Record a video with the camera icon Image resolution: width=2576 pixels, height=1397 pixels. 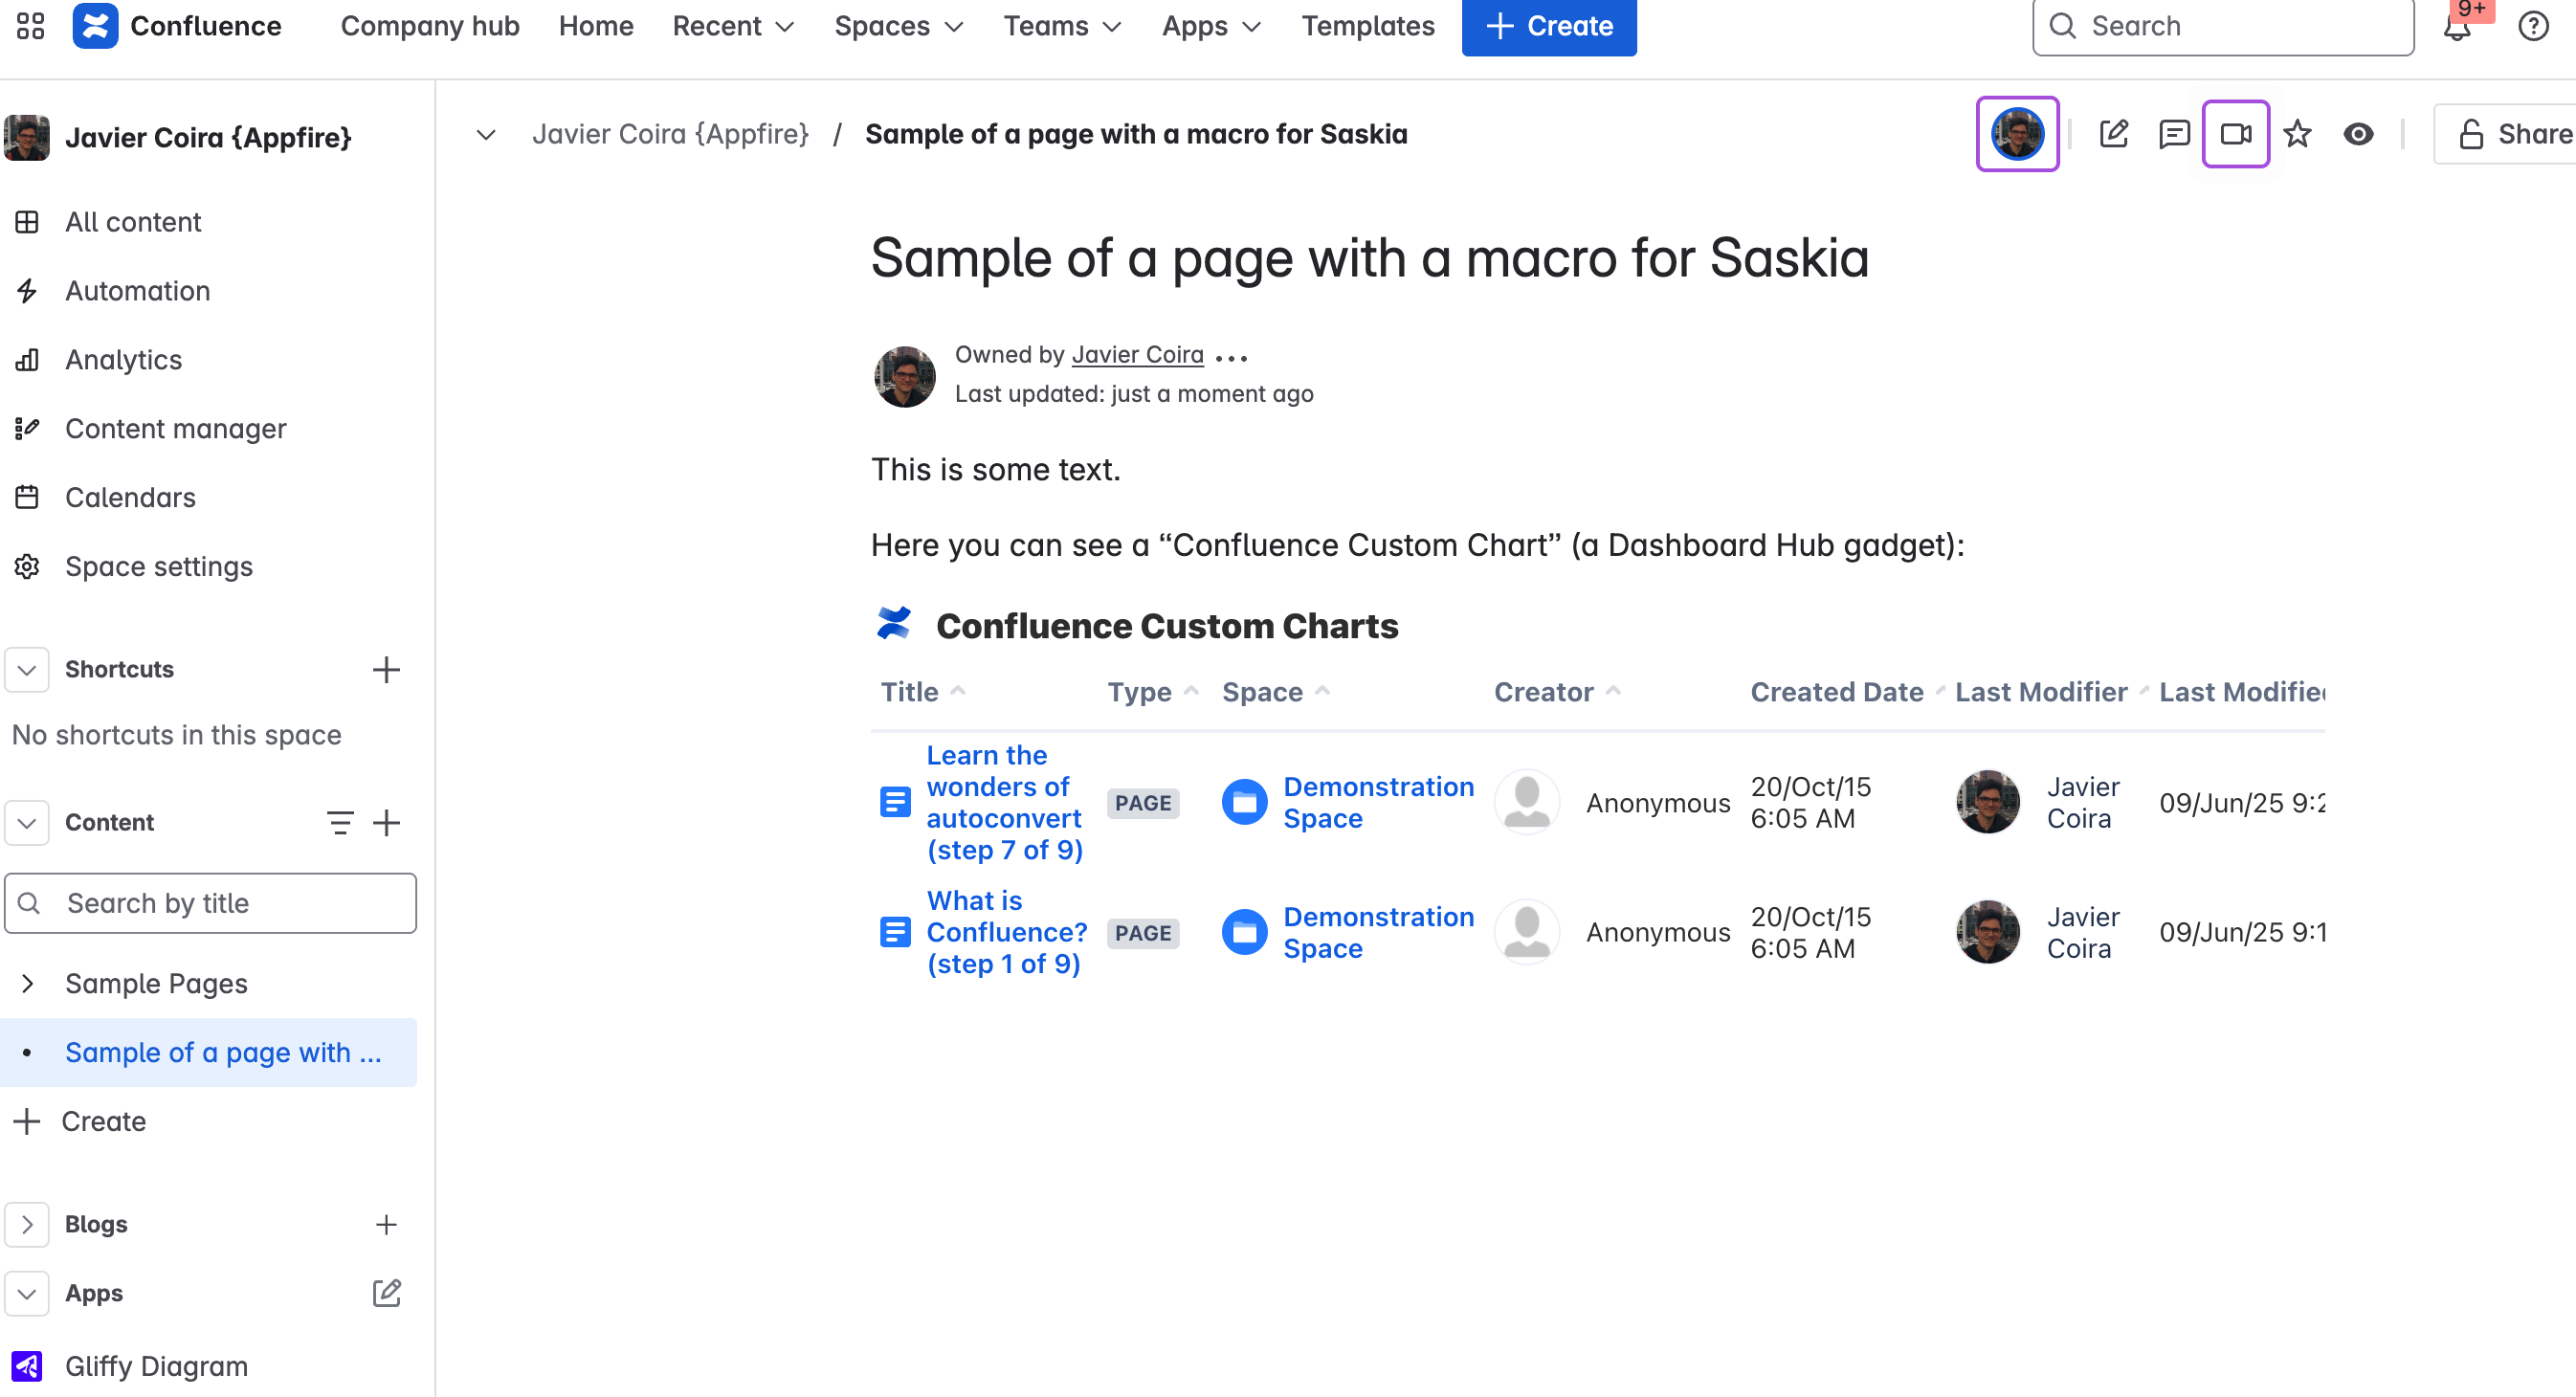2236,133
